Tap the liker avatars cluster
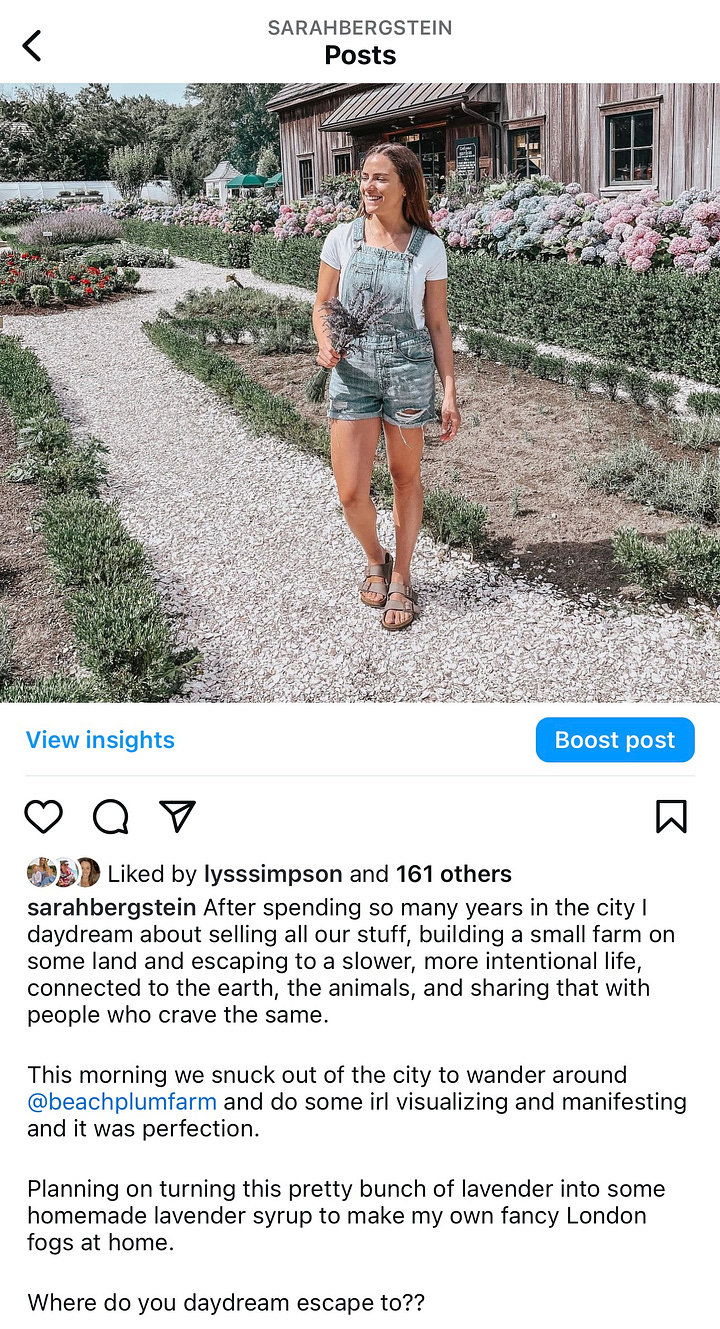 (x=63, y=873)
